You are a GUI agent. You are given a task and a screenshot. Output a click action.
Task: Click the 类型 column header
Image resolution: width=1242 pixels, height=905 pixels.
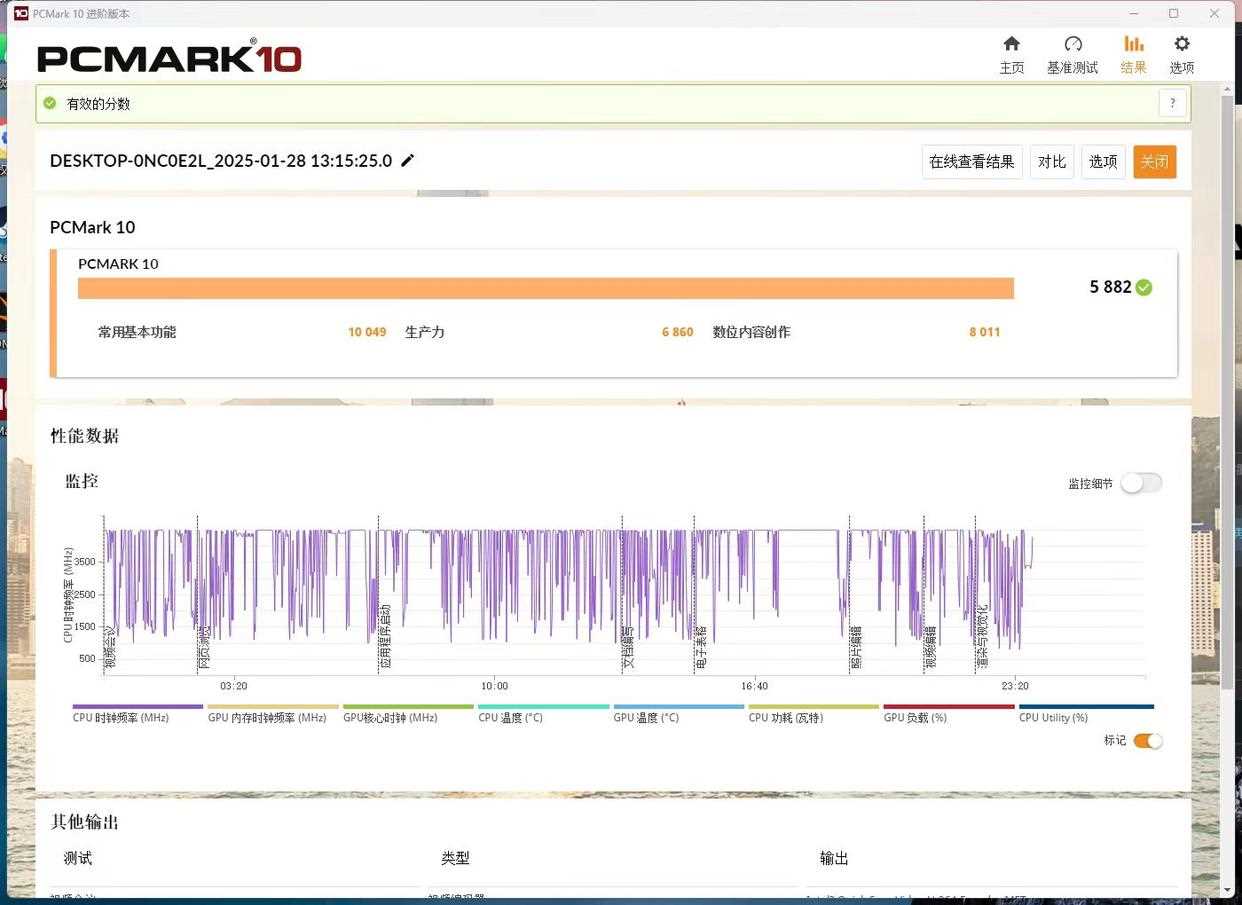[x=455, y=858]
